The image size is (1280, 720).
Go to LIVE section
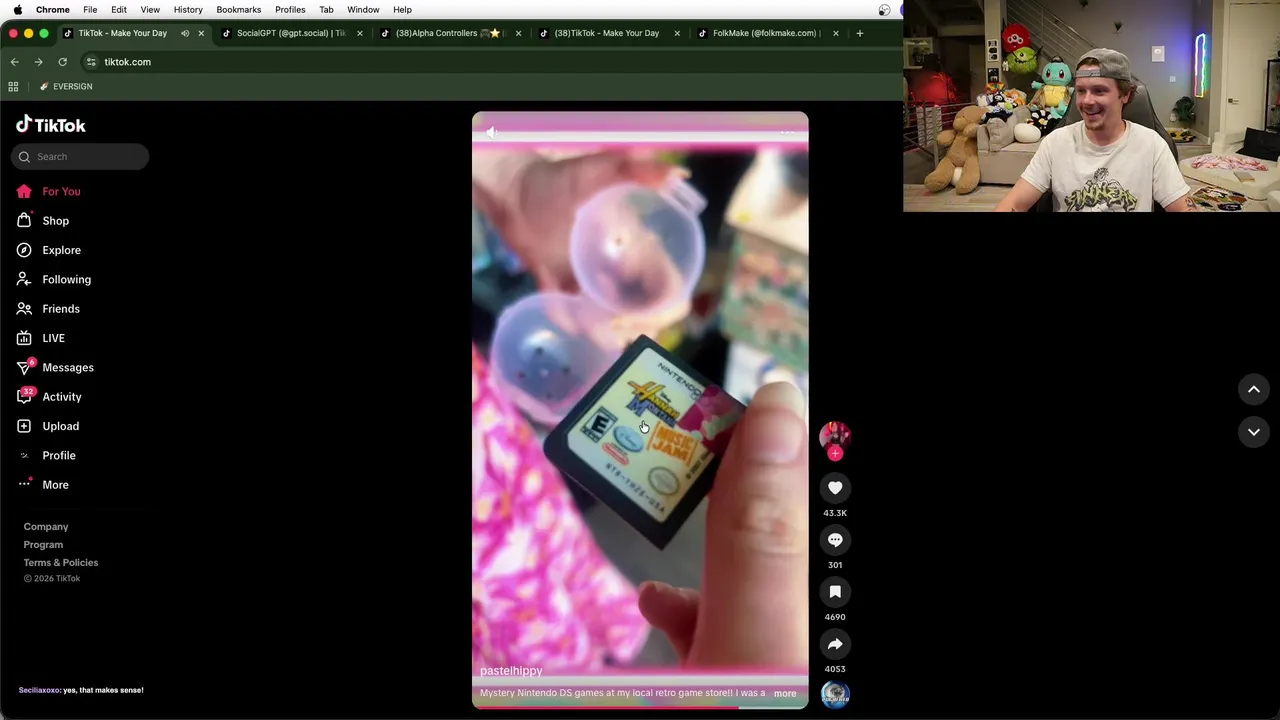tap(53, 338)
